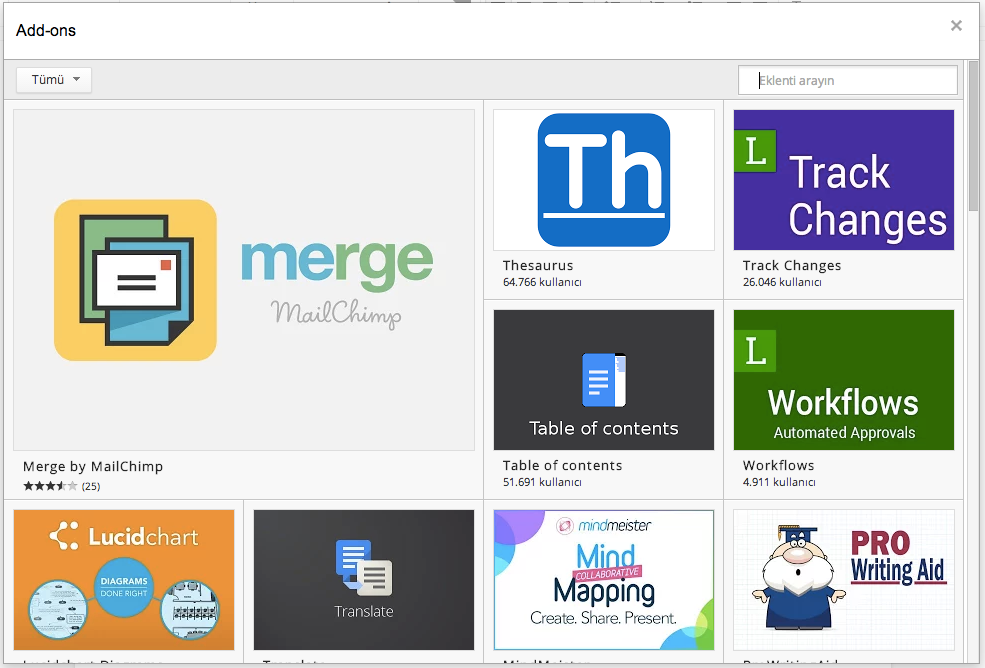This screenshot has height=668, width=985.
Task: Open the MindMeister Mind Mapping tile
Action: 604,579
